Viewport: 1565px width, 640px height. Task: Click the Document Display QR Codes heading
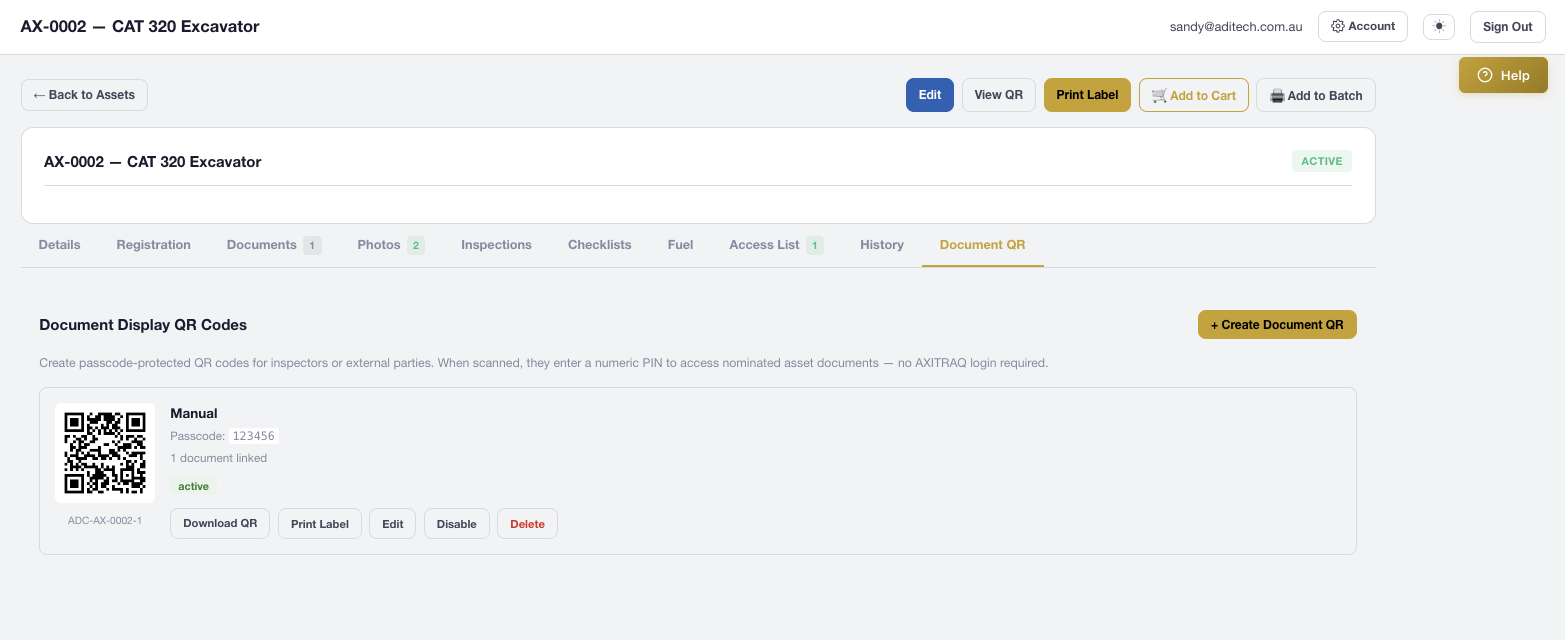[x=143, y=325]
